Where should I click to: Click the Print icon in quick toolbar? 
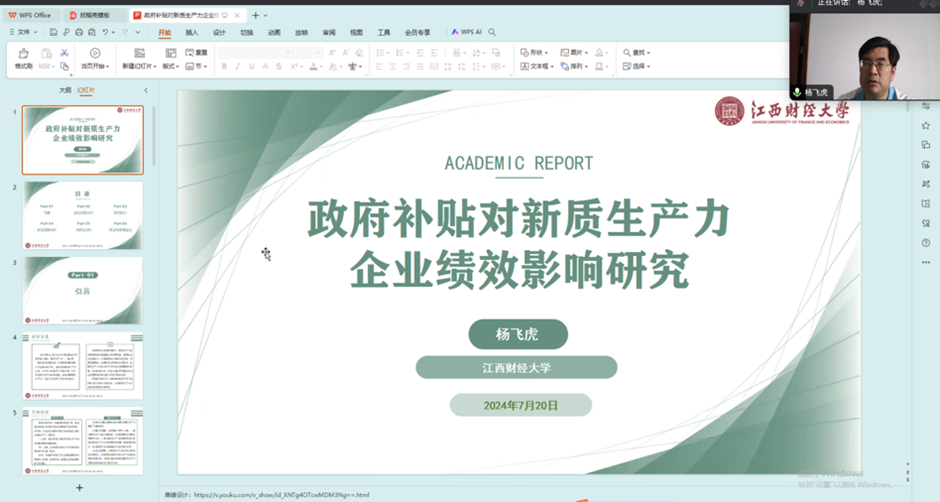pos(78,33)
